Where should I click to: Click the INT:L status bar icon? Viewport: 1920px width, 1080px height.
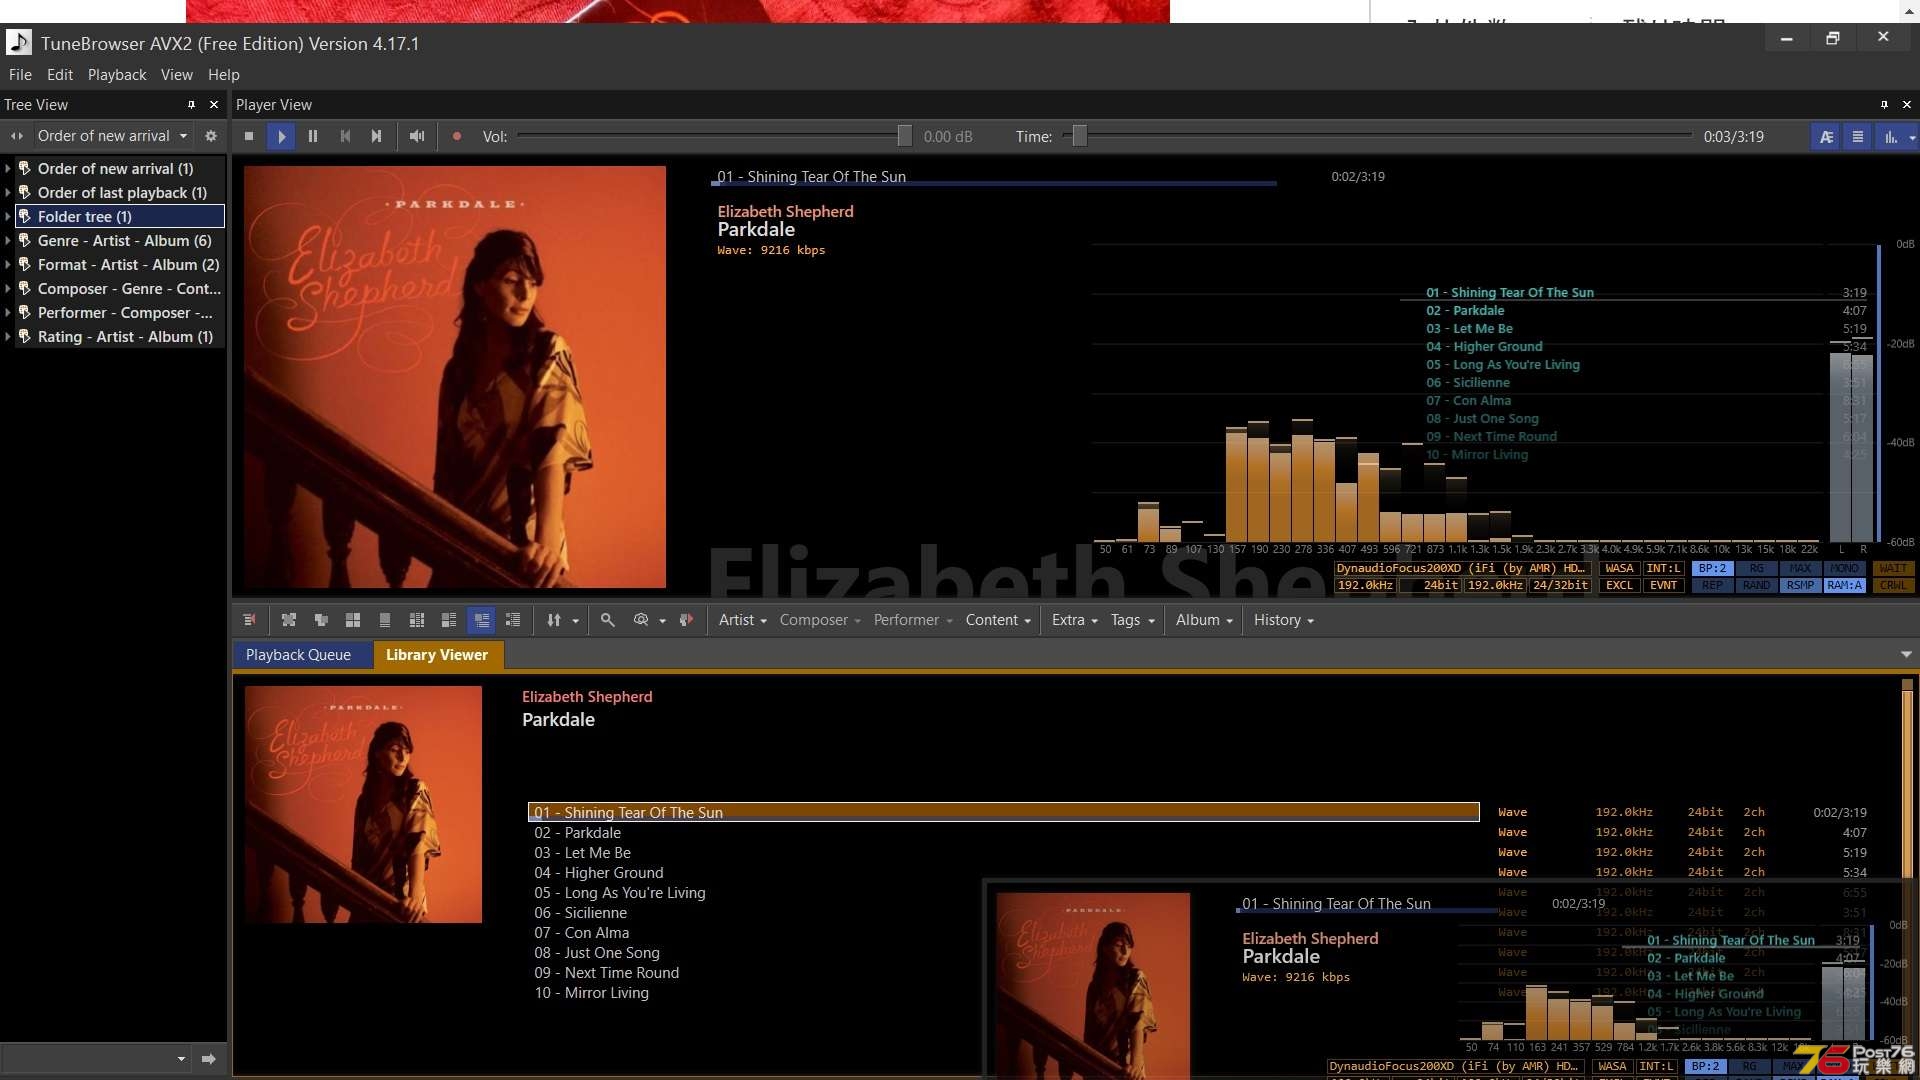click(x=1662, y=566)
